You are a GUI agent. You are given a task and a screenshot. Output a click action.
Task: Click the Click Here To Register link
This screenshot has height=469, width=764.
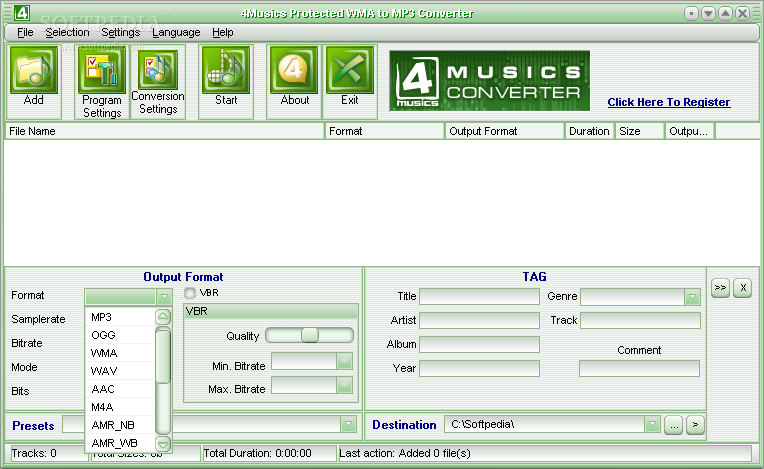668,102
